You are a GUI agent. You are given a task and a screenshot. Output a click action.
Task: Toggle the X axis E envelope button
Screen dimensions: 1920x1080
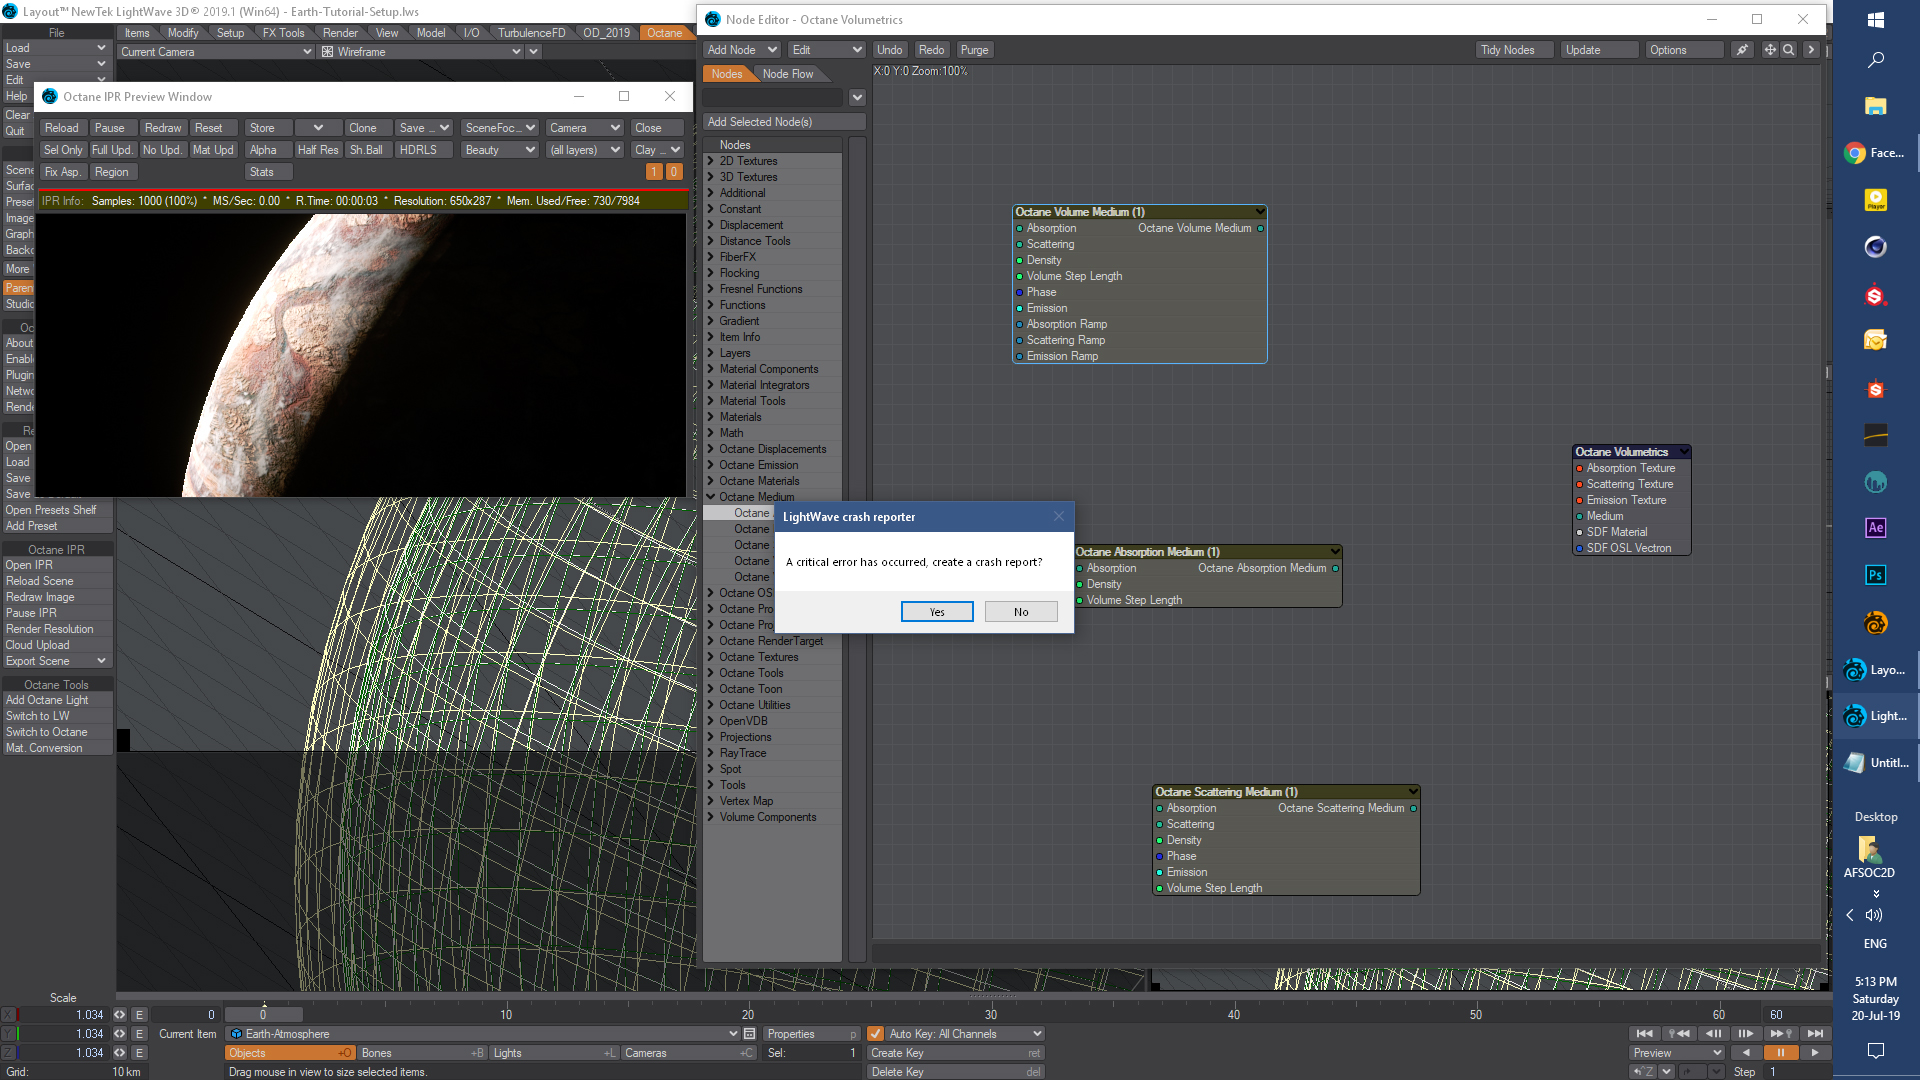click(139, 1015)
